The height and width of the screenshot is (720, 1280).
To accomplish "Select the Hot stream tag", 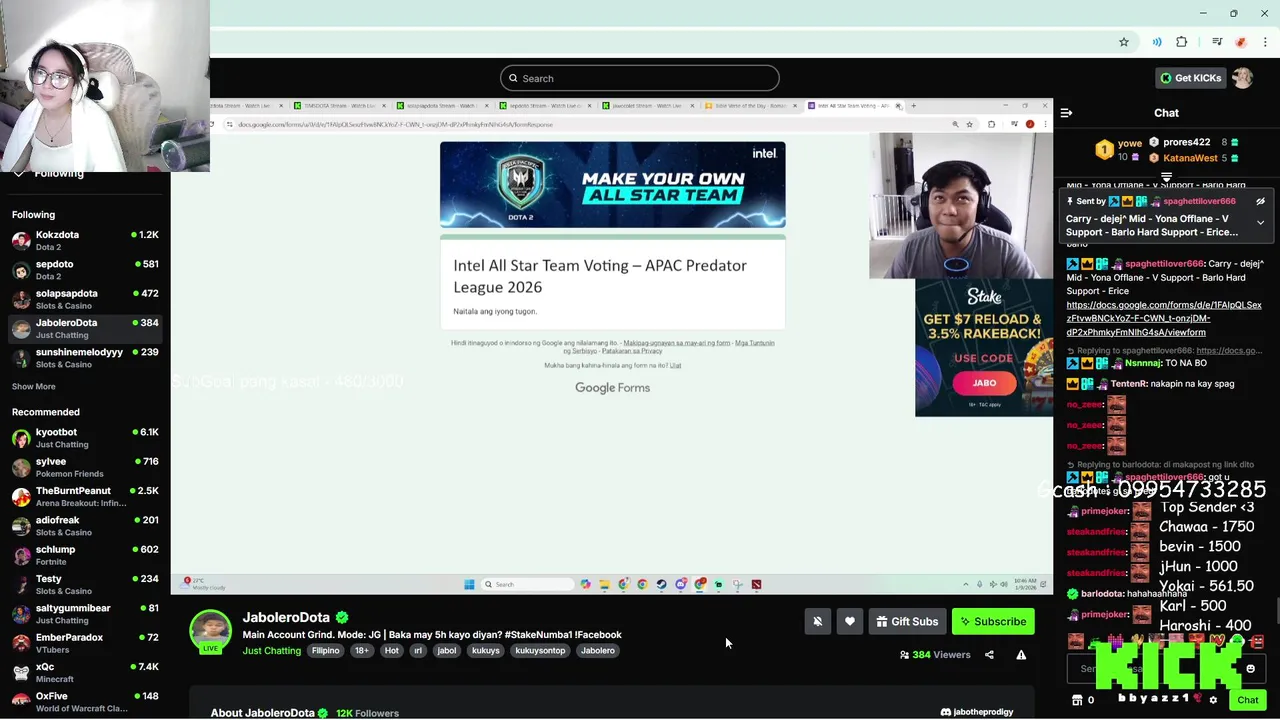I will click(x=391, y=650).
